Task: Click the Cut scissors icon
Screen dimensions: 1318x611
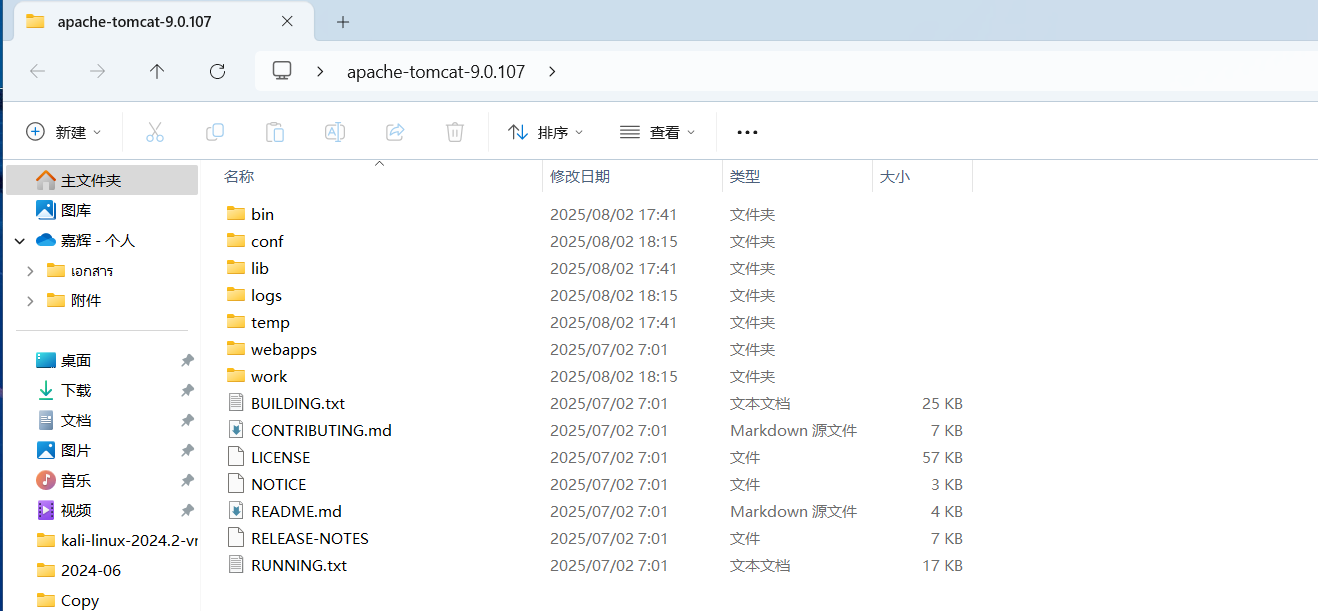Action: click(155, 132)
